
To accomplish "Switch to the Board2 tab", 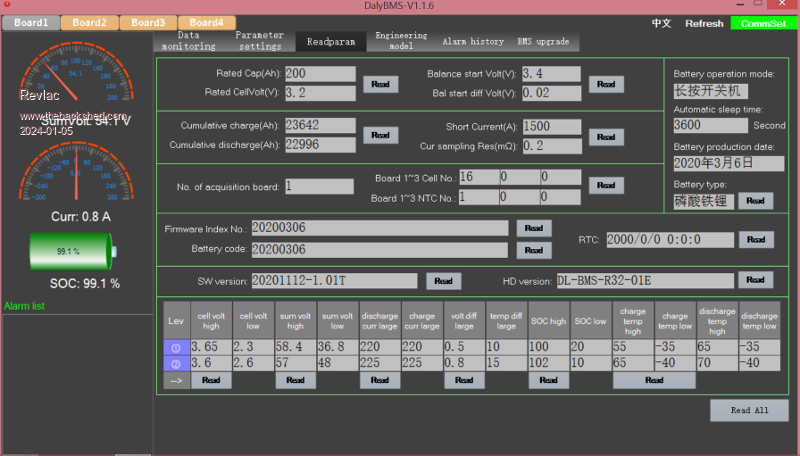I will pyautogui.click(x=89, y=22).
